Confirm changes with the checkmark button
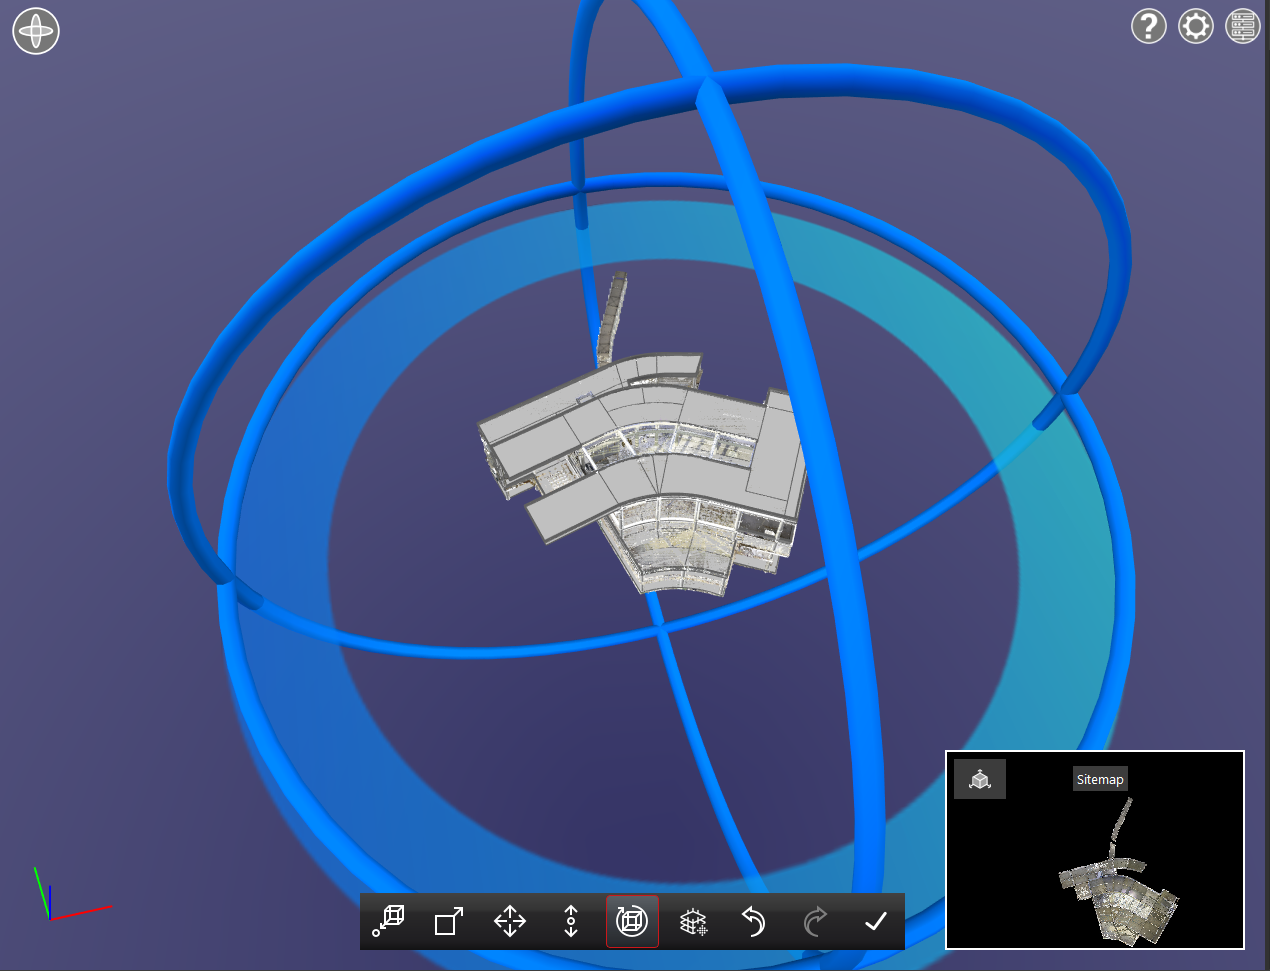 click(x=876, y=921)
